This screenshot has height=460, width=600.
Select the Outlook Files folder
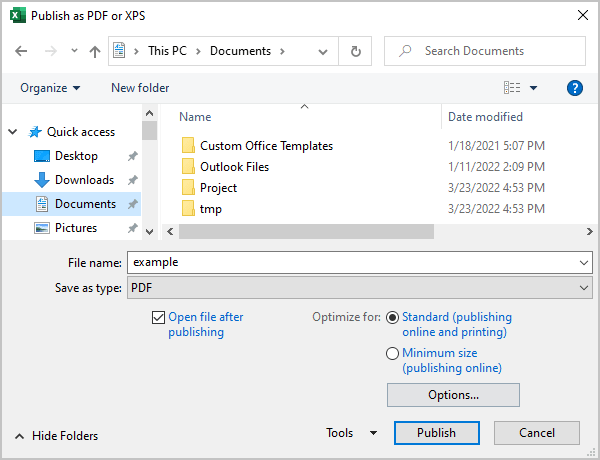point(234,167)
